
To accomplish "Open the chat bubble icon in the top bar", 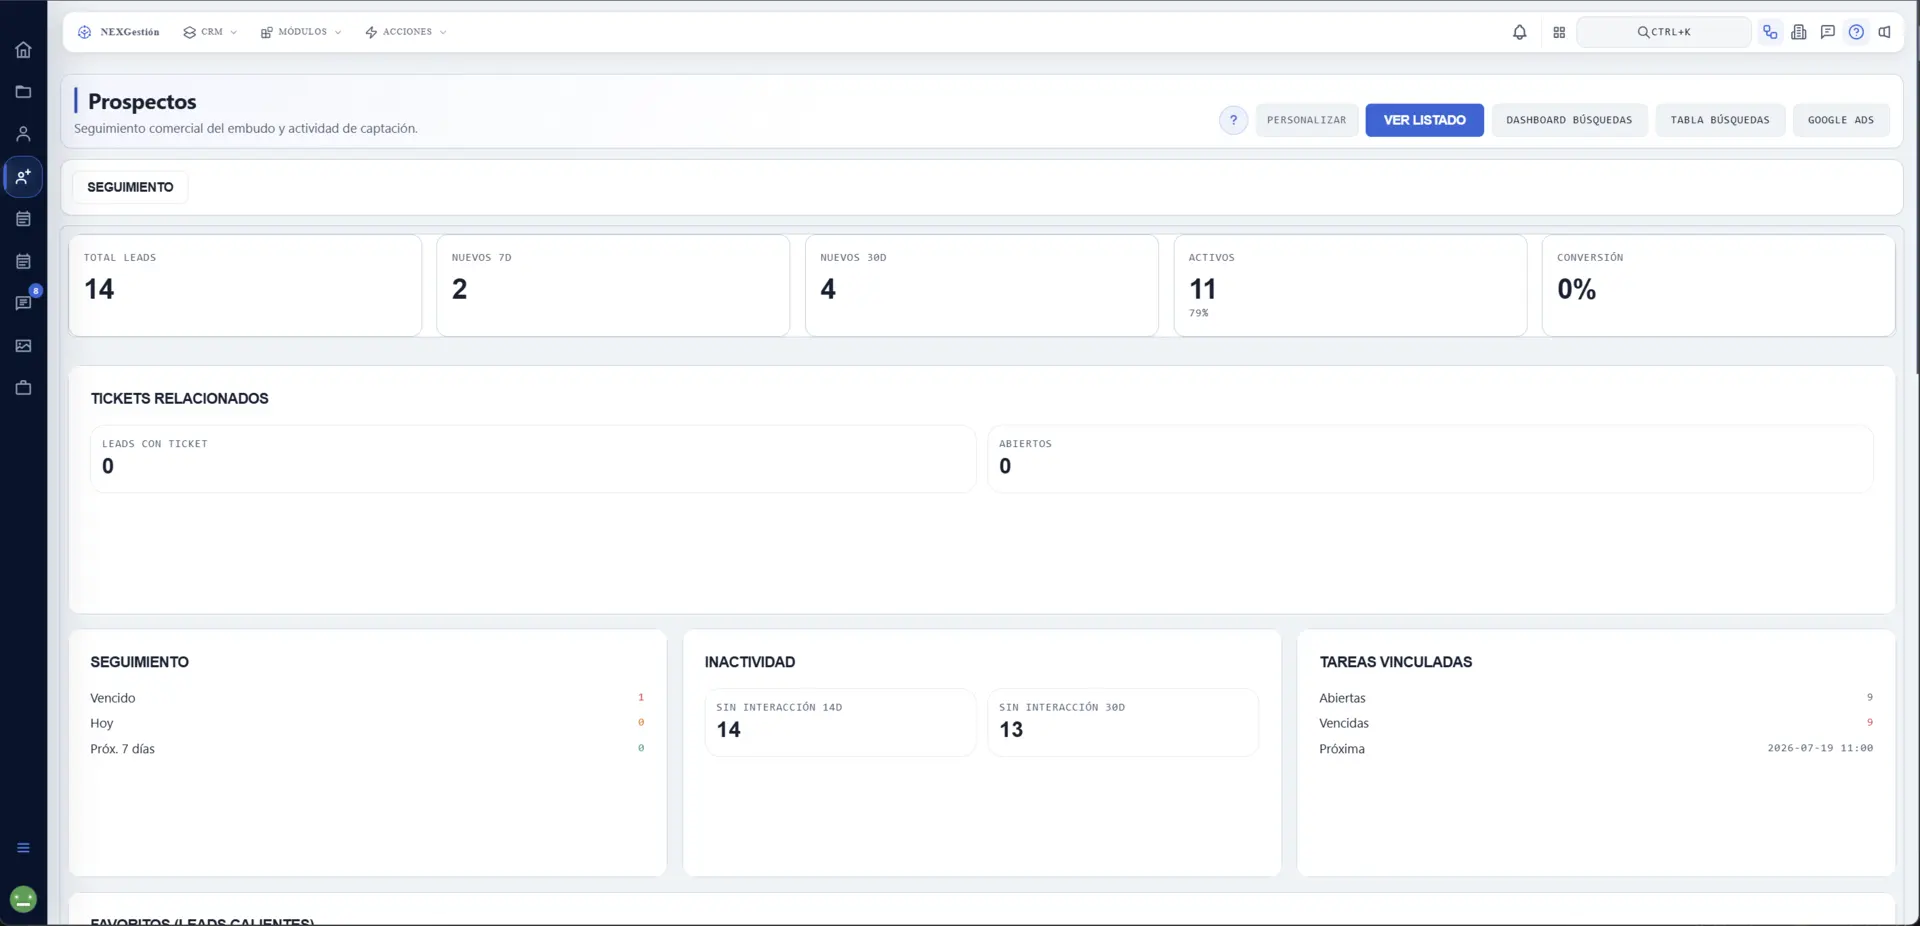I will (x=1827, y=32).
